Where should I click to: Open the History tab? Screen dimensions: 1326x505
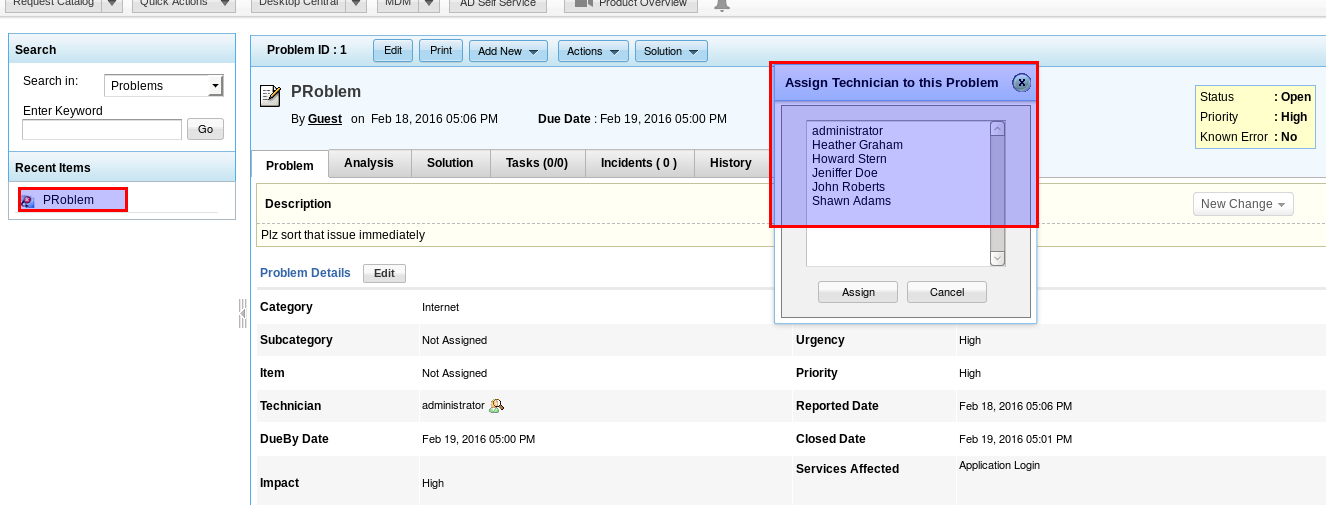[730, 163]
